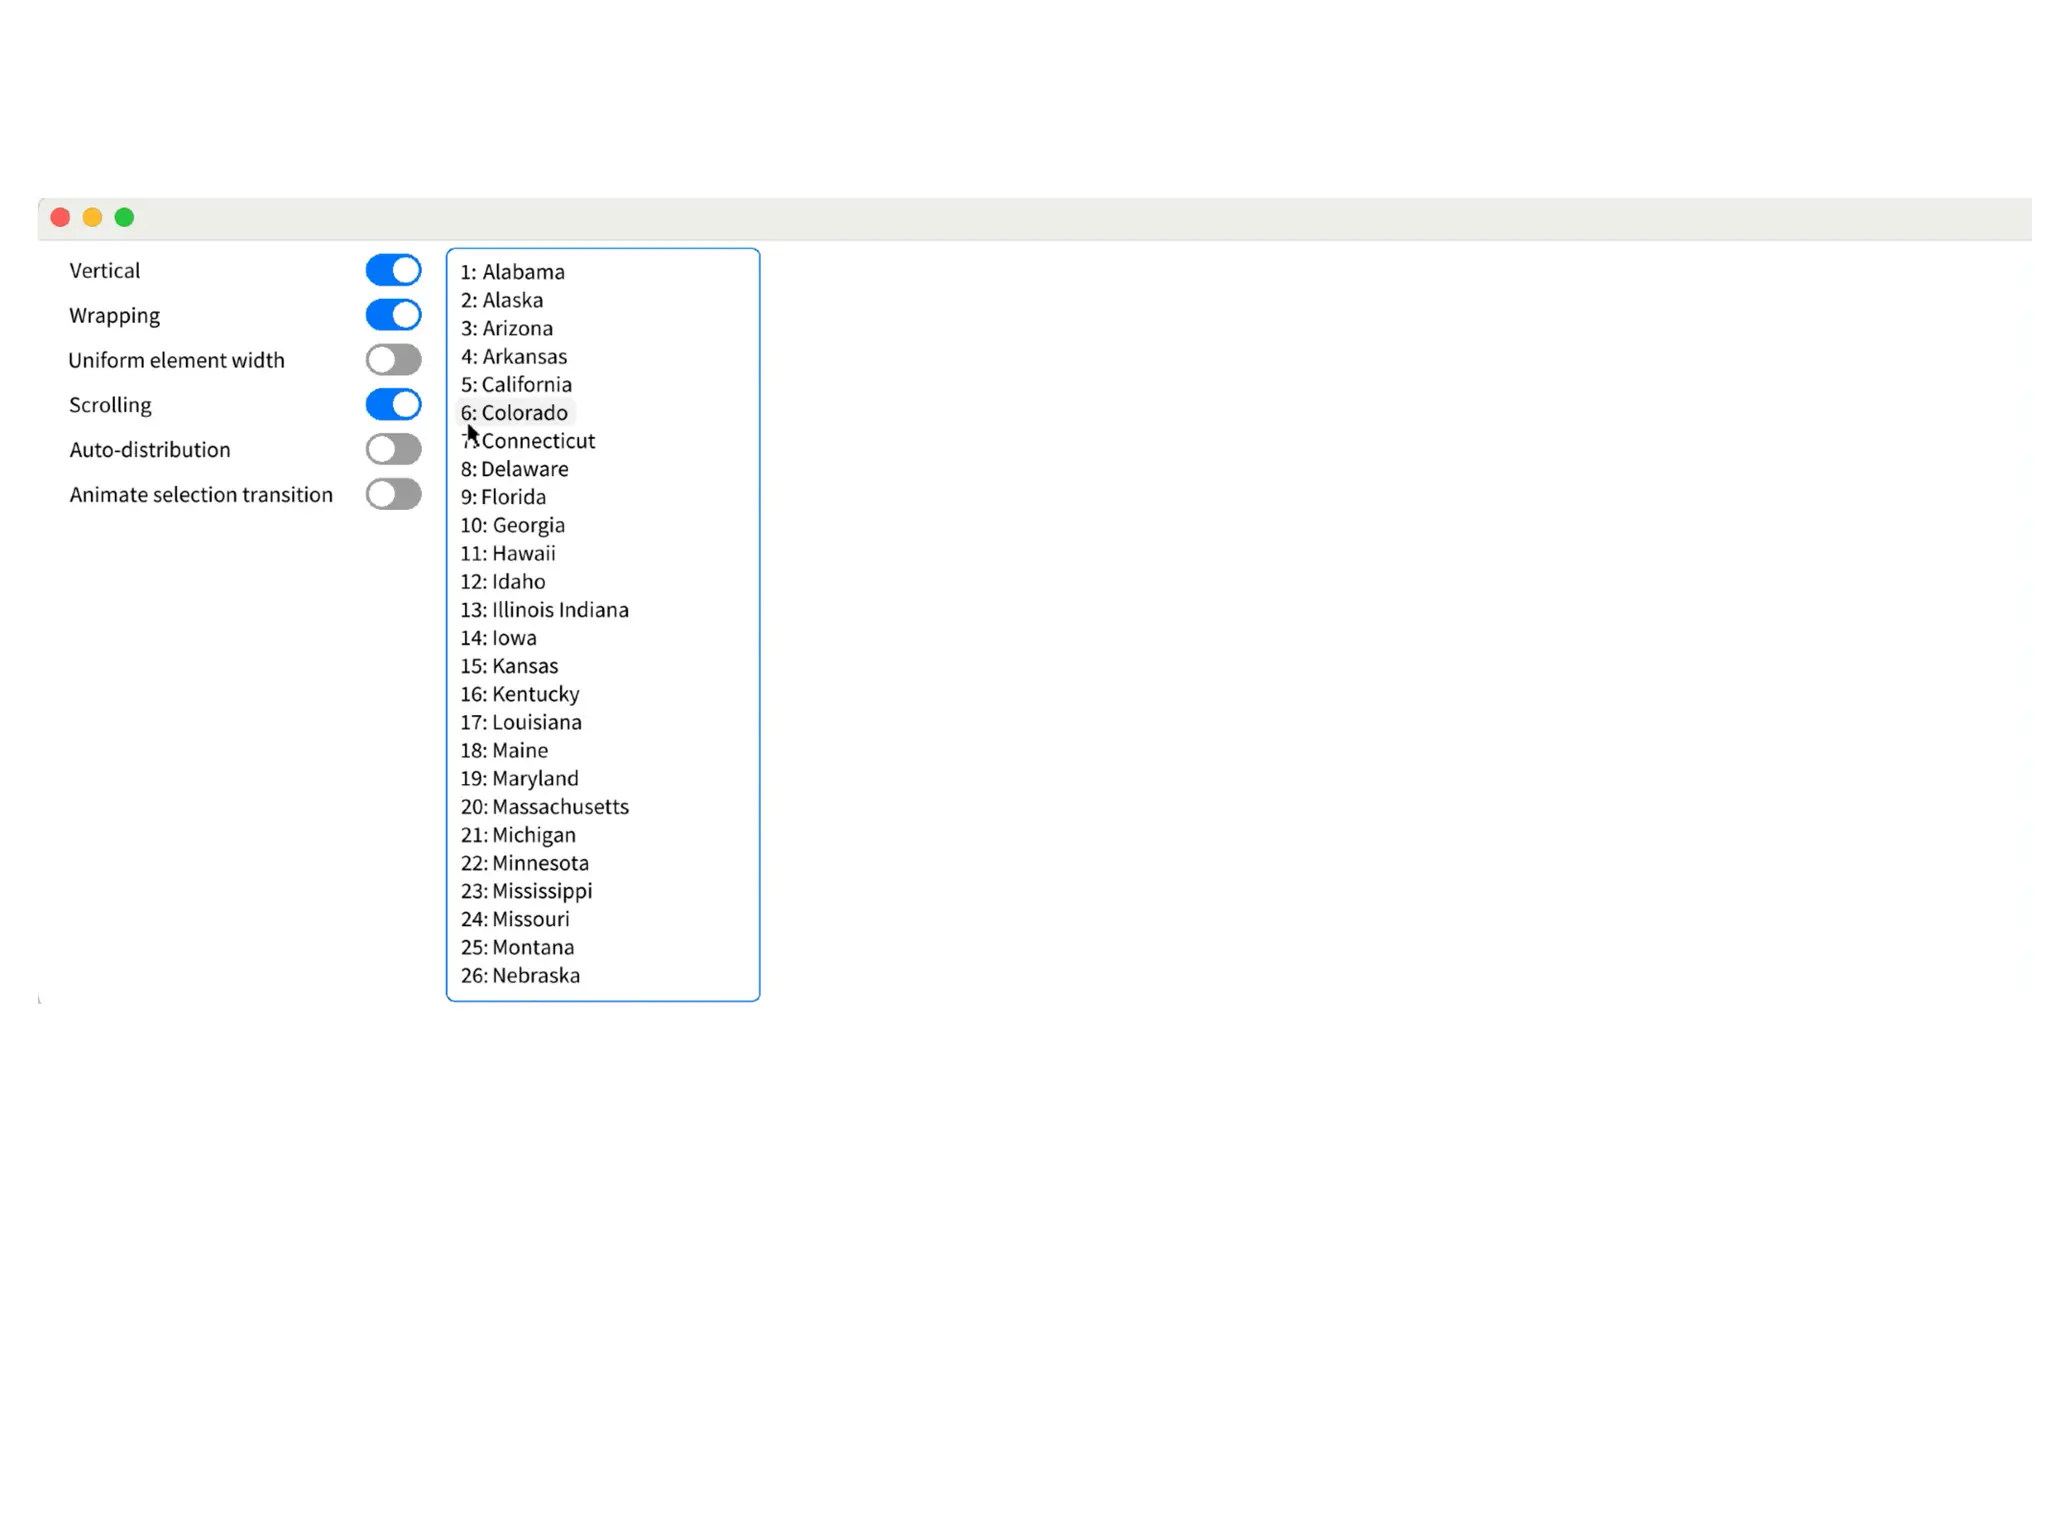
Task: Pick 9: Florida from the list
Action: pyautogui.click(x=503, y=497)
